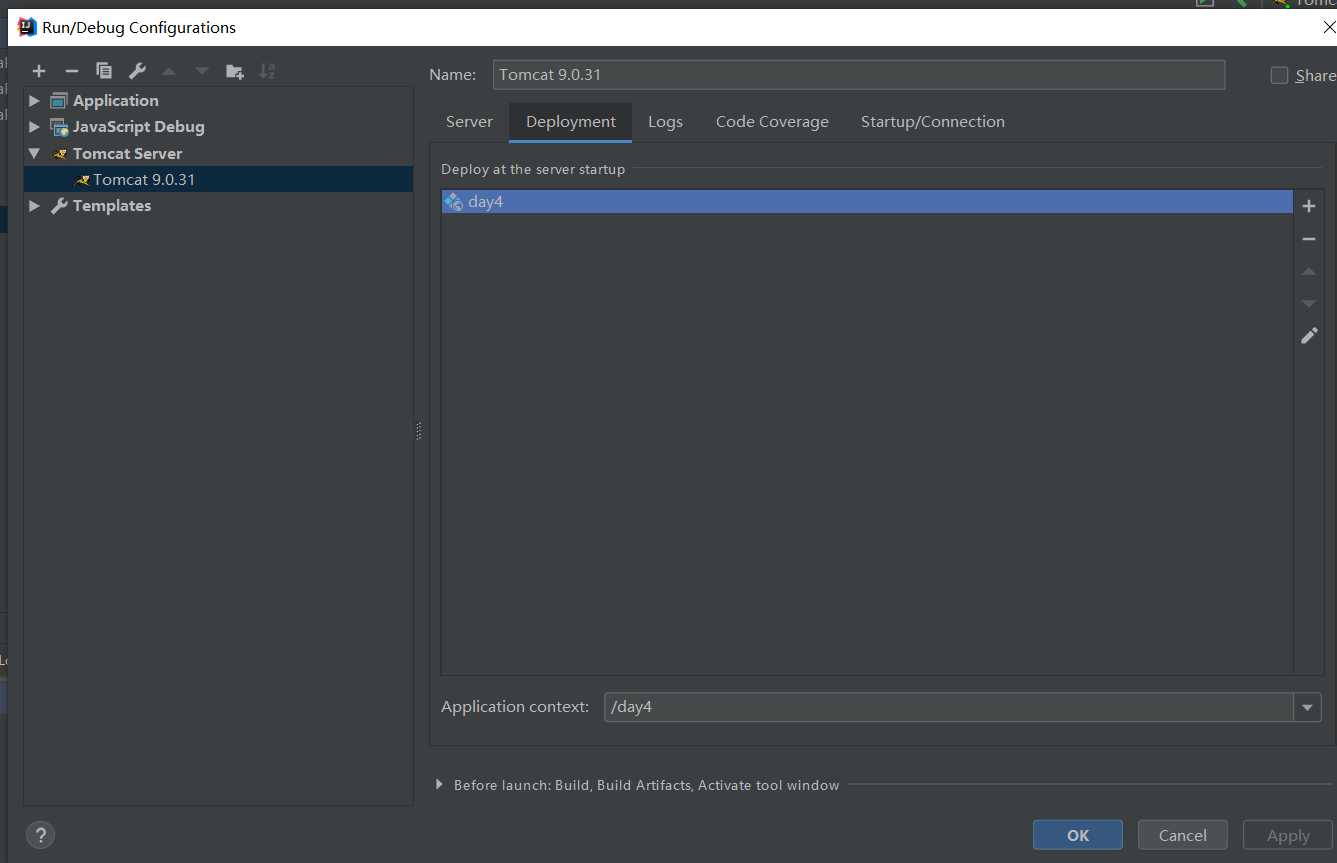
Task: Click the Cancel button
Action: [1183, 835]
